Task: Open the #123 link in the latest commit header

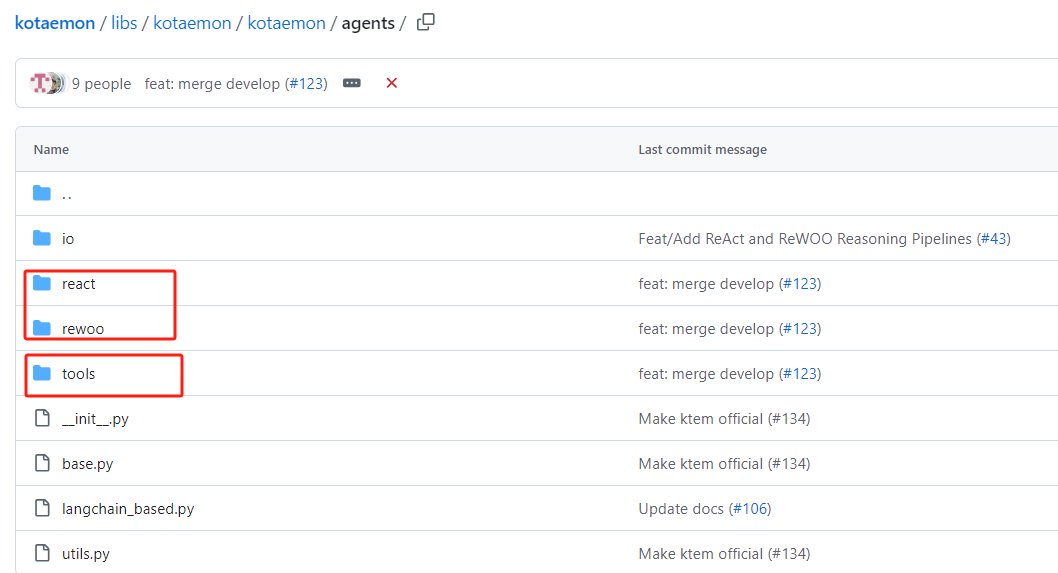Action: [307, 84]
